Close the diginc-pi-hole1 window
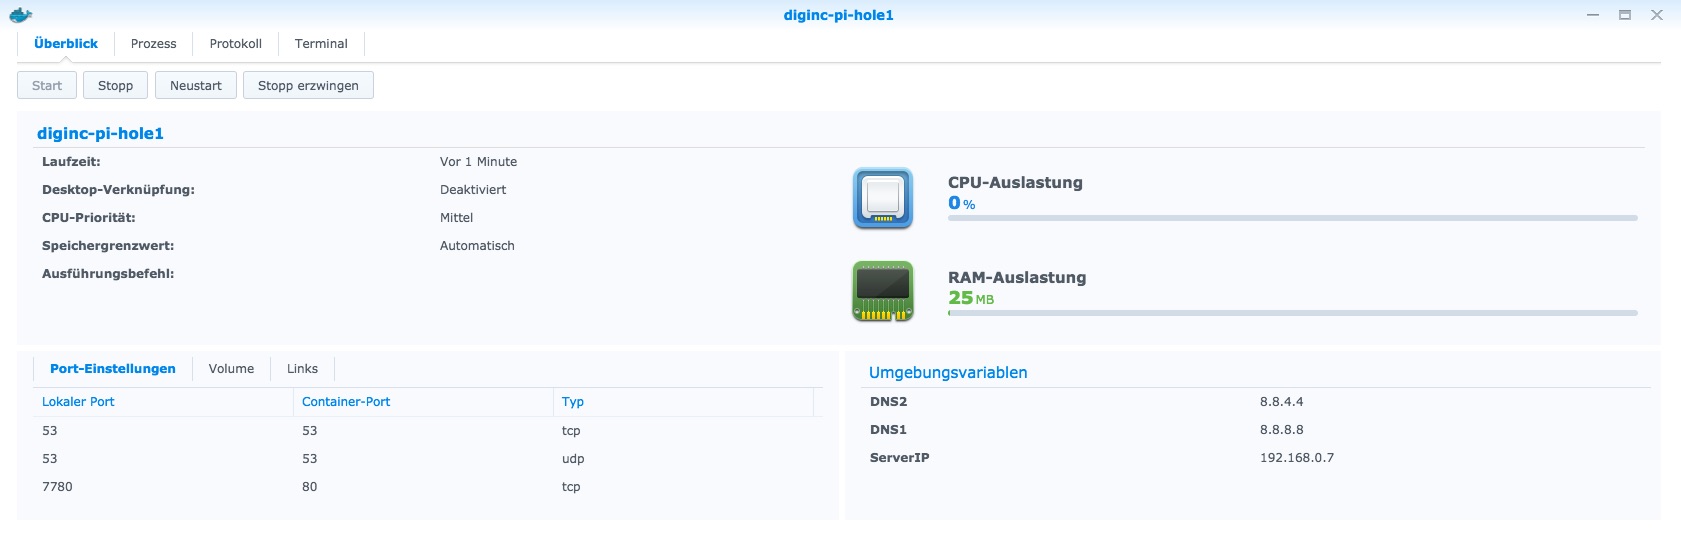Image resolution: width=1681 pixels, height=536 pixels. click(1657, 15)
